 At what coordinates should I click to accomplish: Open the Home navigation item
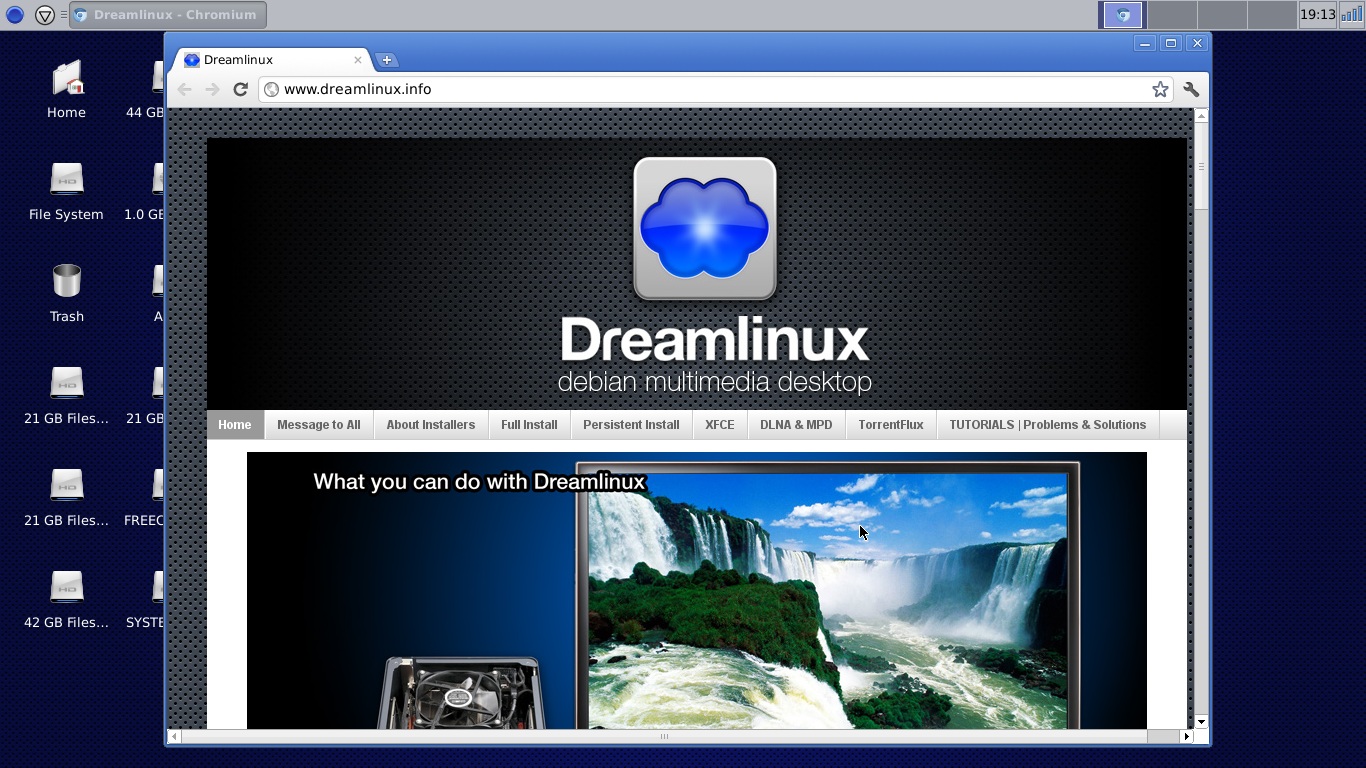point(235,425)
